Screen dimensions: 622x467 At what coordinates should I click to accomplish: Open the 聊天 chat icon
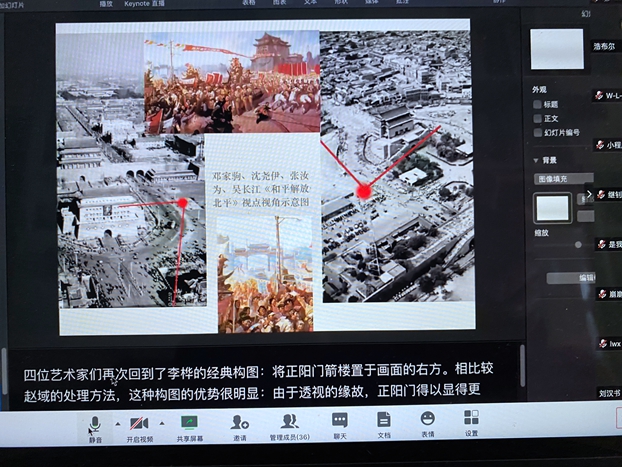[340, 420]
